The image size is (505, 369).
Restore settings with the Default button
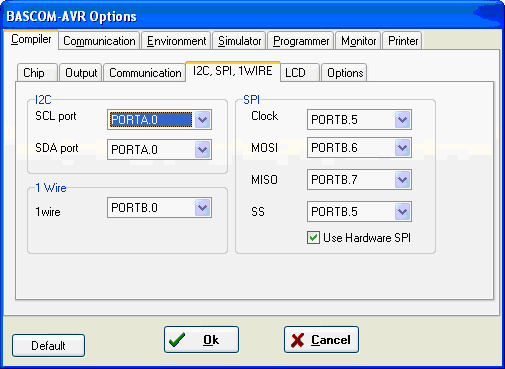48,346
